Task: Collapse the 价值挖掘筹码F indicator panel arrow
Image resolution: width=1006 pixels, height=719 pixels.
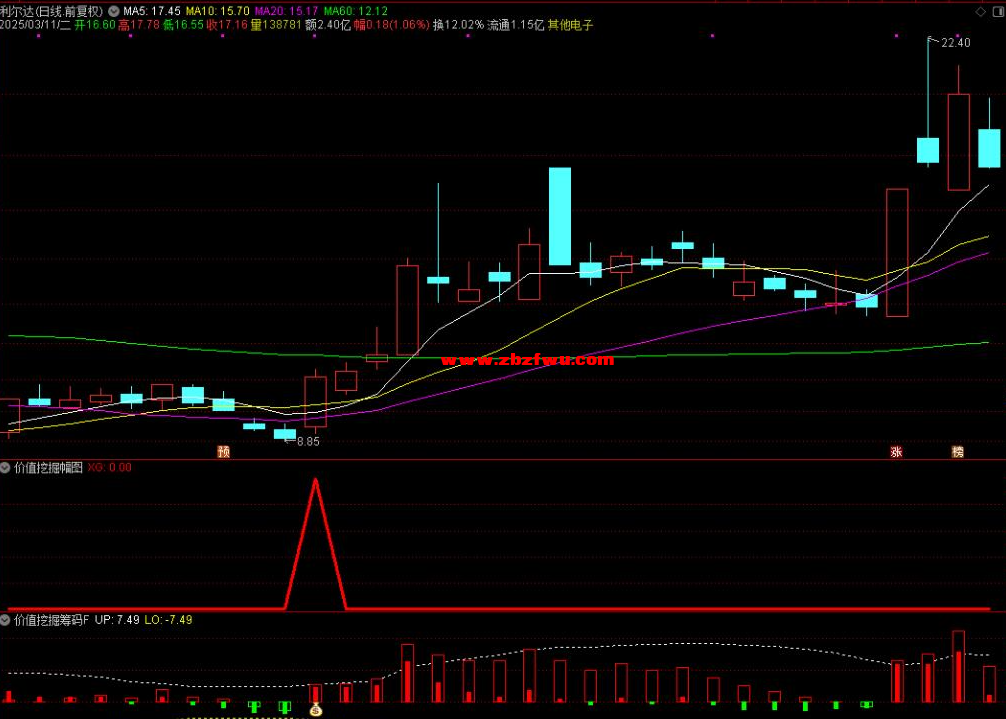Action: (x=5, y=620)
